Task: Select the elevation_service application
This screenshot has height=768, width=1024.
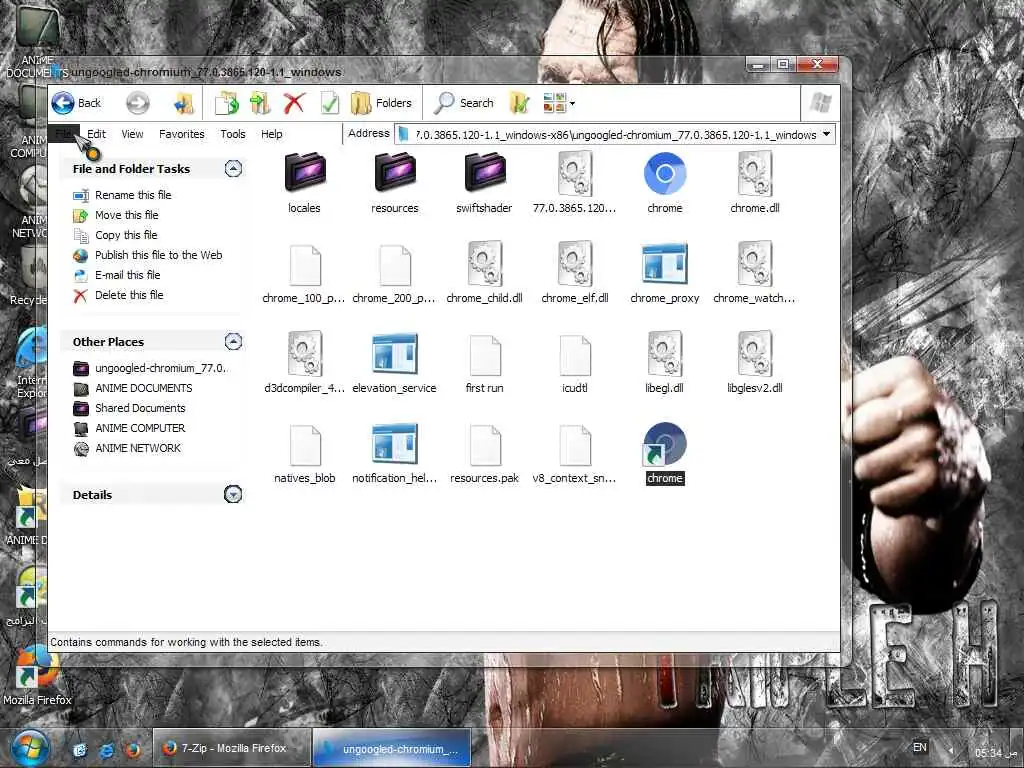Action: pos(394,363)
